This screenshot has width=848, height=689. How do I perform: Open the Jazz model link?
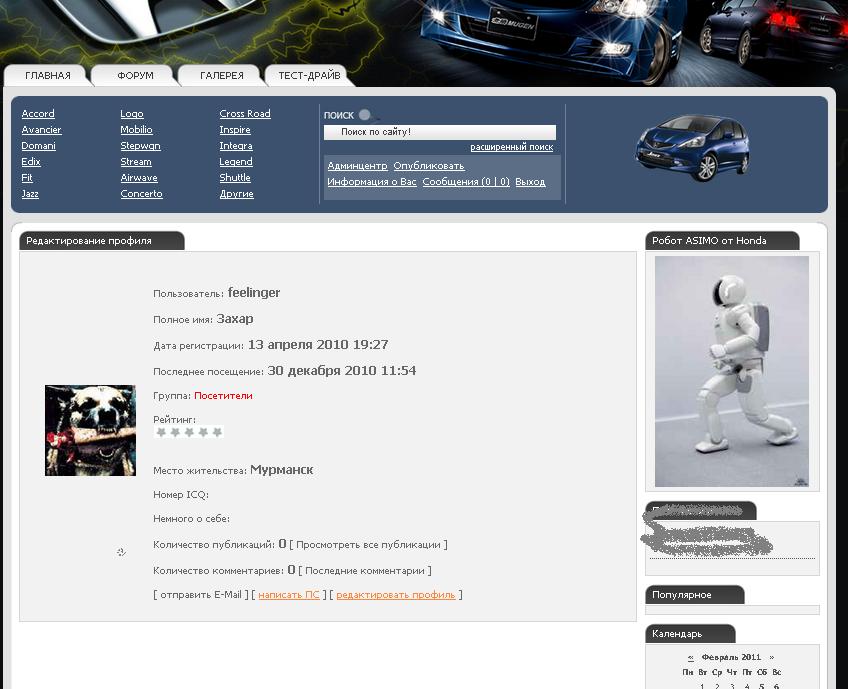30,194
